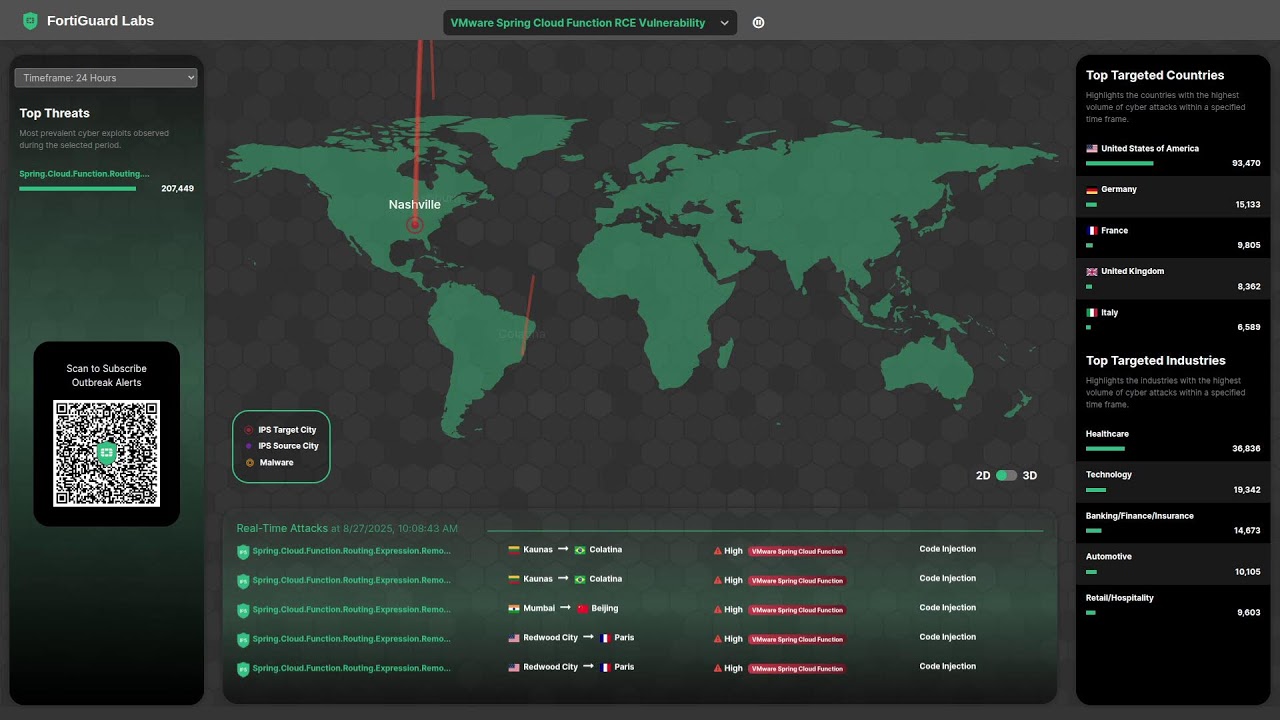Click the Nashville target marker on map
The height and width of the screenshot is (720, 1280).
click(415, 226)
